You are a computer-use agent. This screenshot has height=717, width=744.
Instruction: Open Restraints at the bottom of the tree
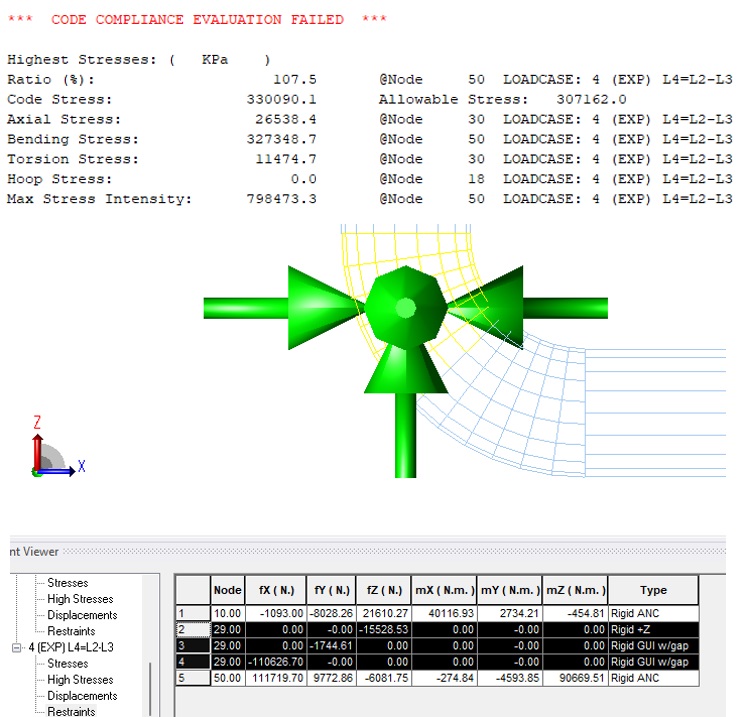click(72, 711)
